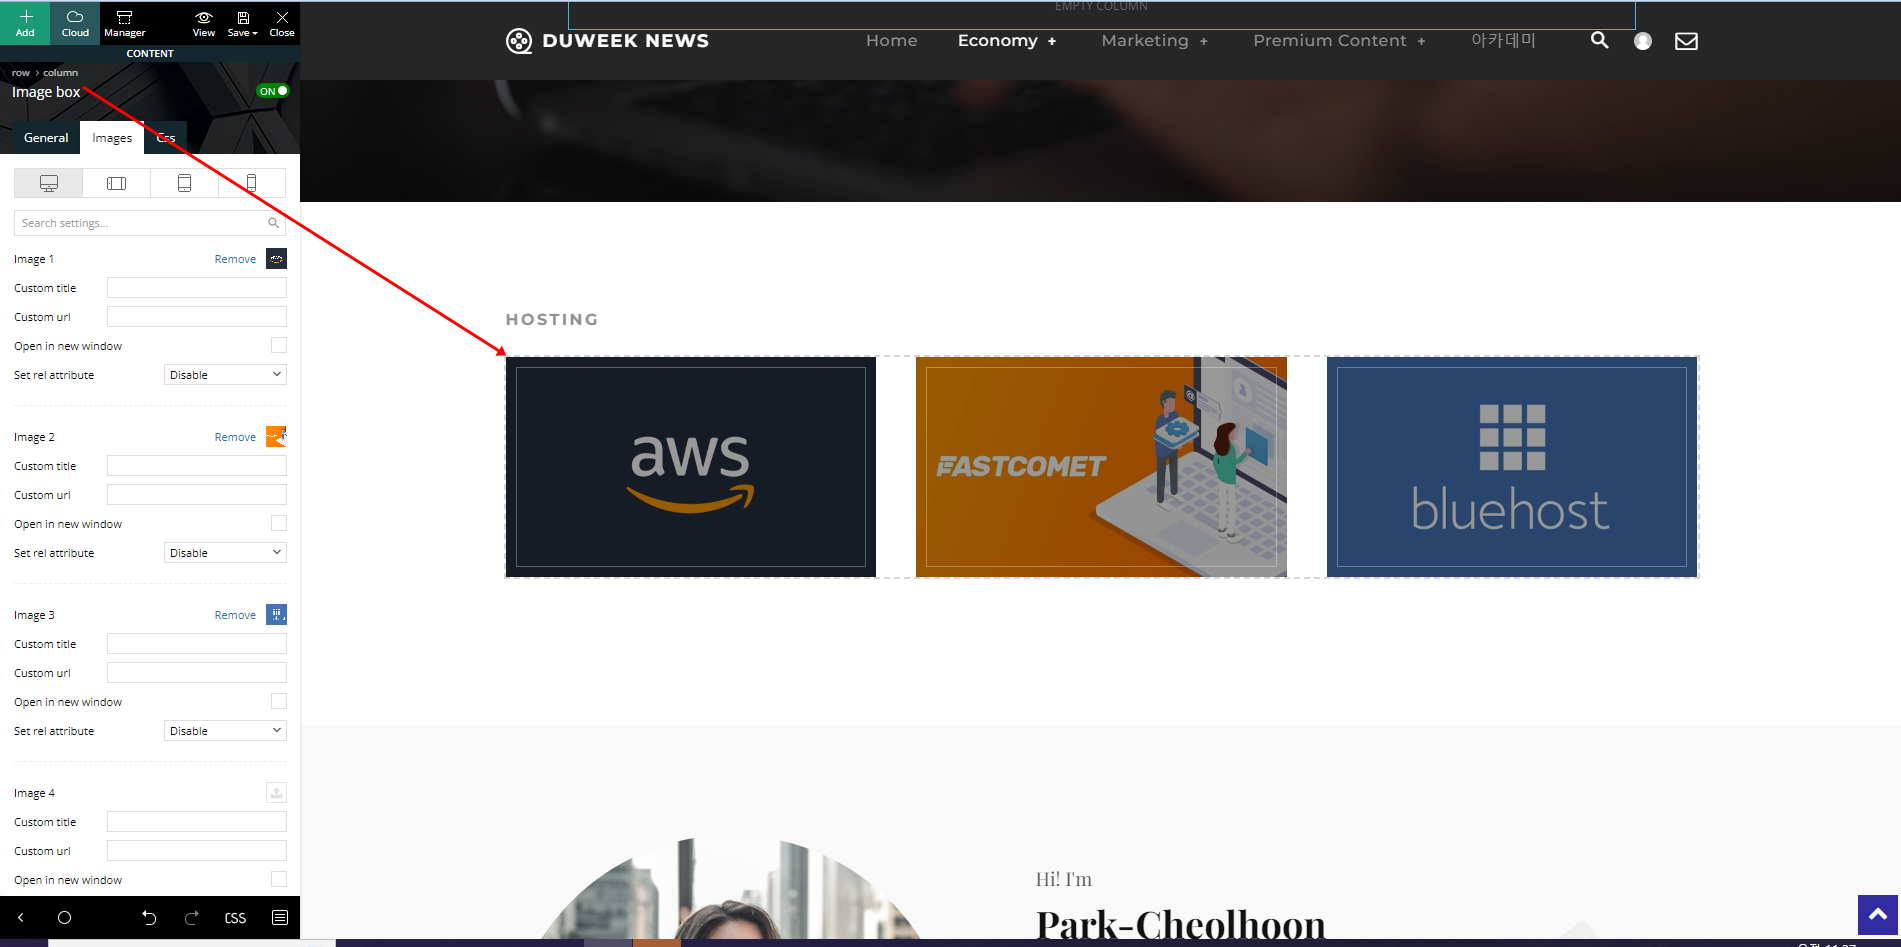Remove Image 2

[235, 437]
